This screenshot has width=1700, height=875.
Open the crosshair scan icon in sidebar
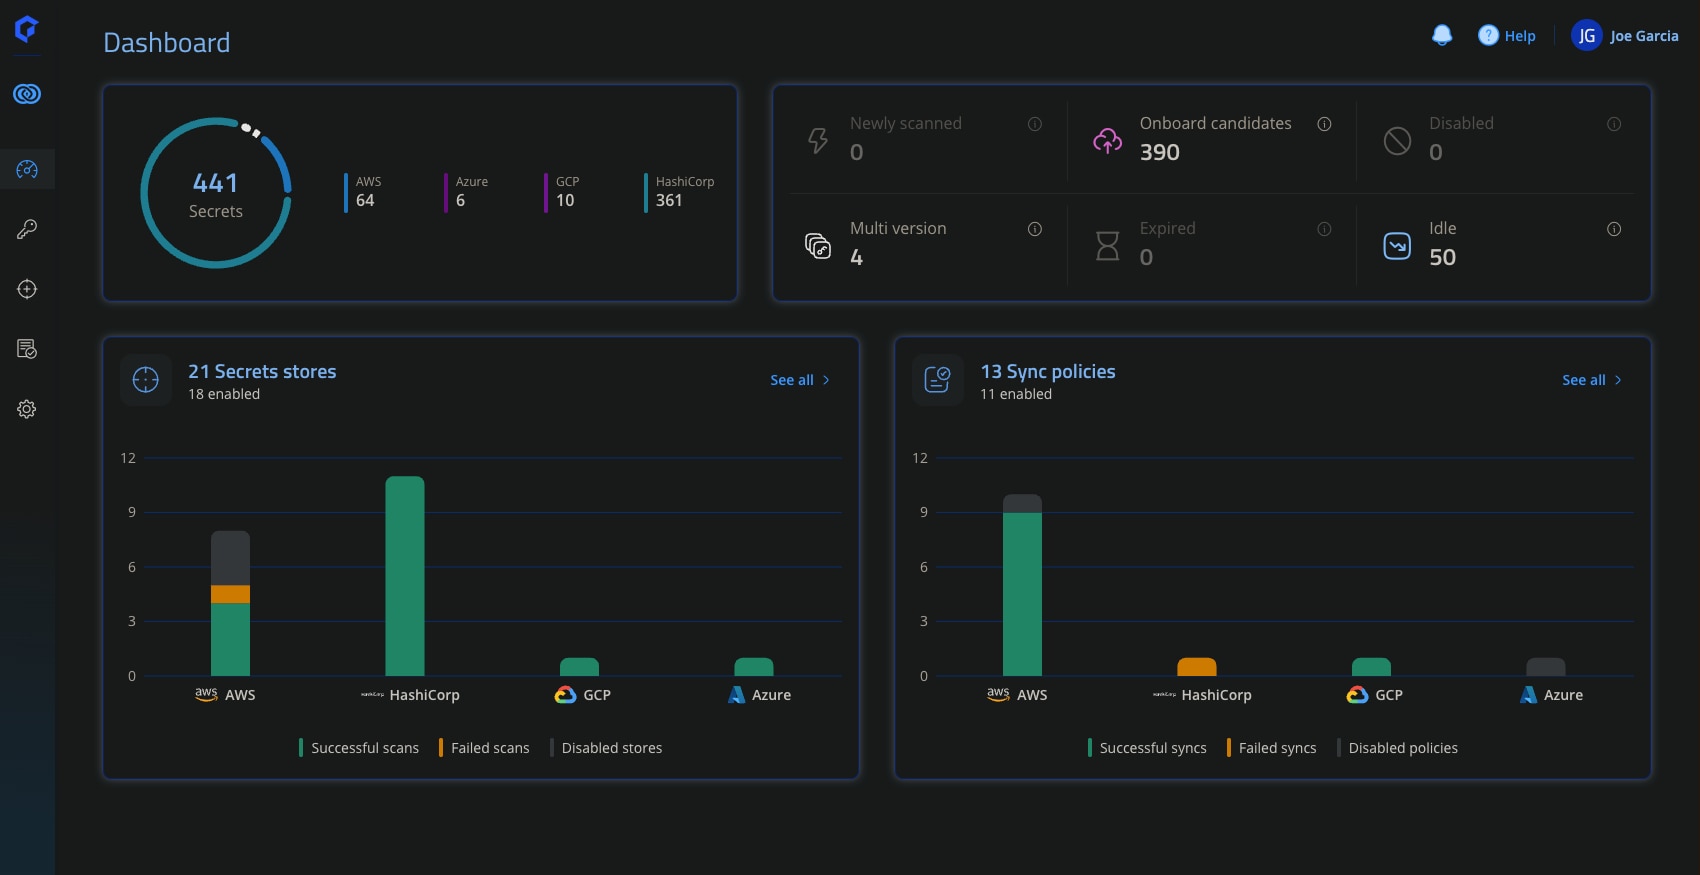tap(27, 289)
